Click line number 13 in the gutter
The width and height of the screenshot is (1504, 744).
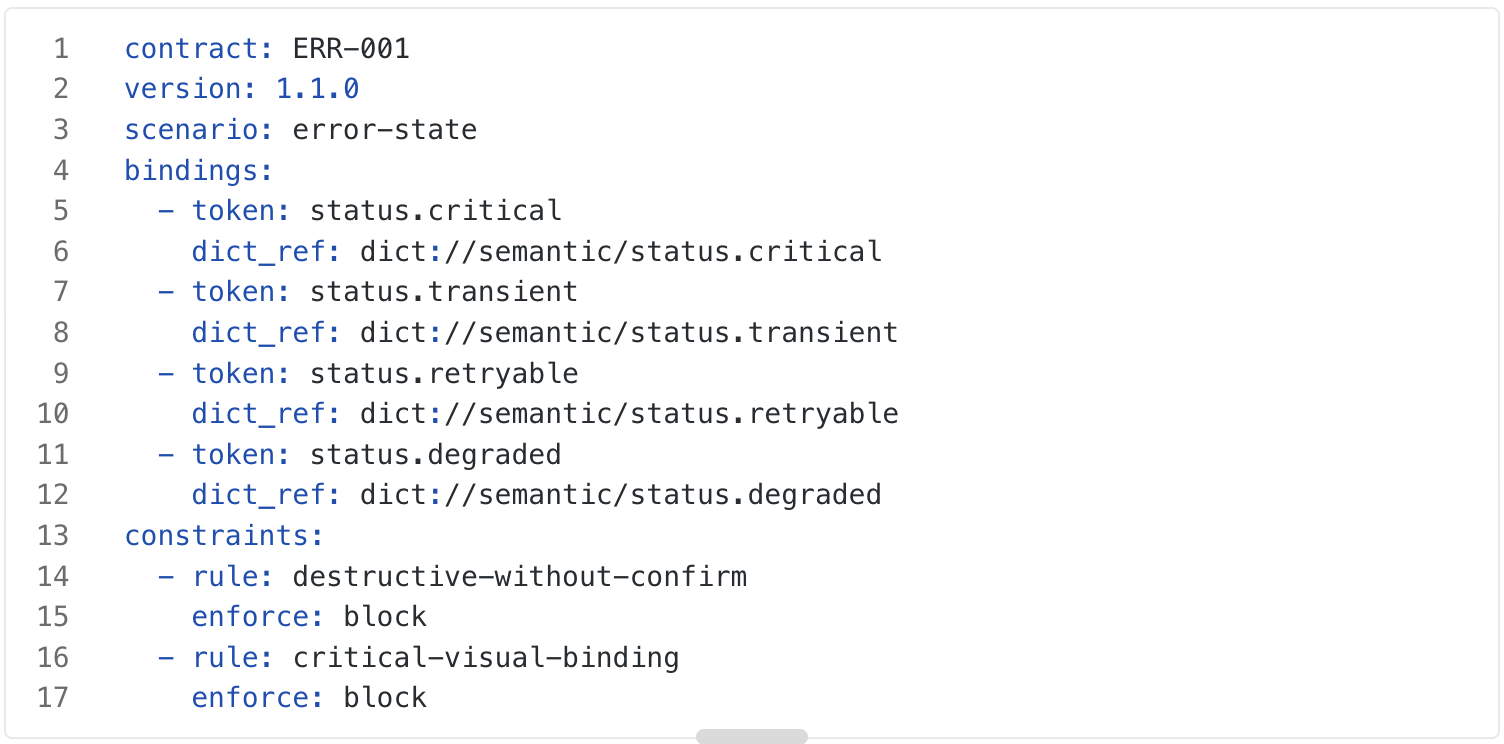(53, 535)
